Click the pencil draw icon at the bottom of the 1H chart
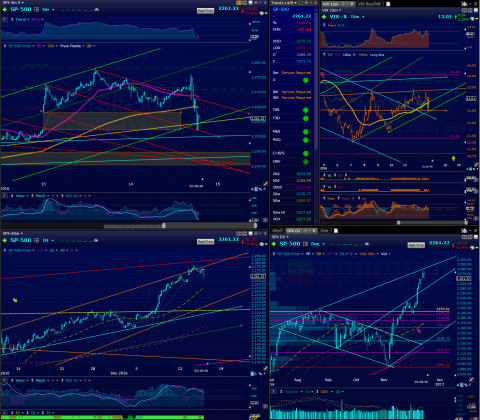 click(265, 368)
